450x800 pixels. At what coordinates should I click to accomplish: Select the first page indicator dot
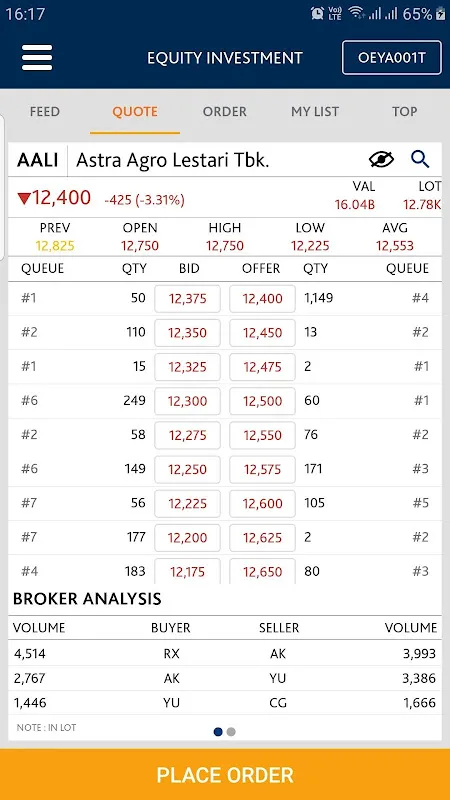[x=218, y=732]
